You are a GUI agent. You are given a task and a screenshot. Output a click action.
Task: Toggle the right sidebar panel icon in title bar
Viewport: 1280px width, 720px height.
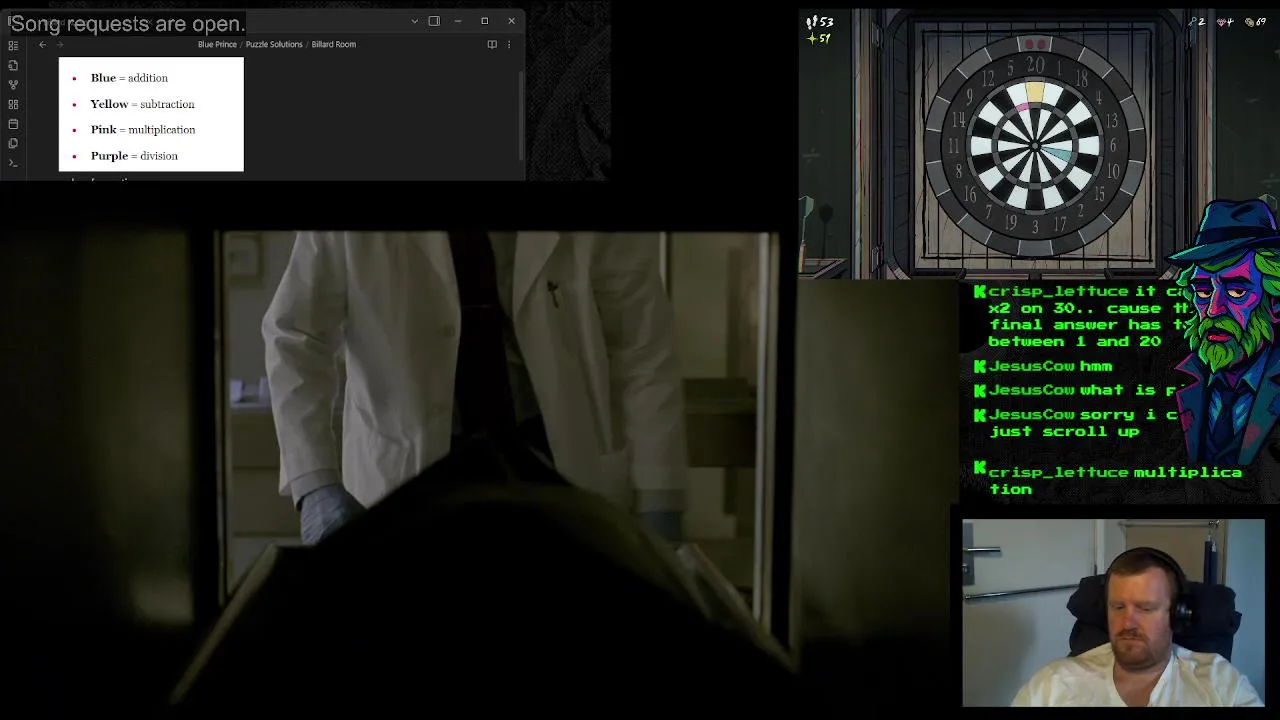434,21
